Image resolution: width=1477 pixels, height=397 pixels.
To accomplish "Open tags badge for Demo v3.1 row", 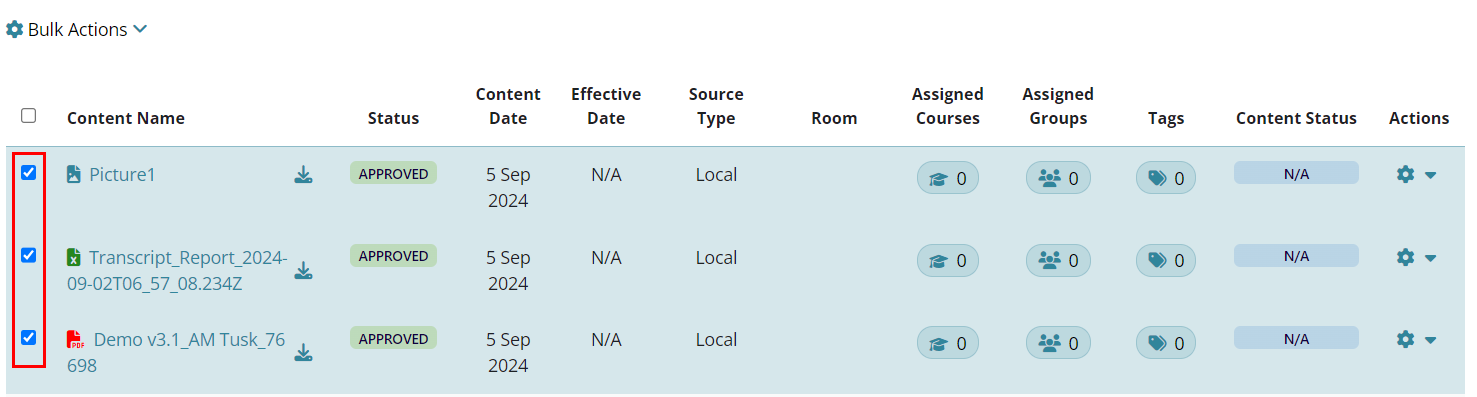I will coord(1166,343).
